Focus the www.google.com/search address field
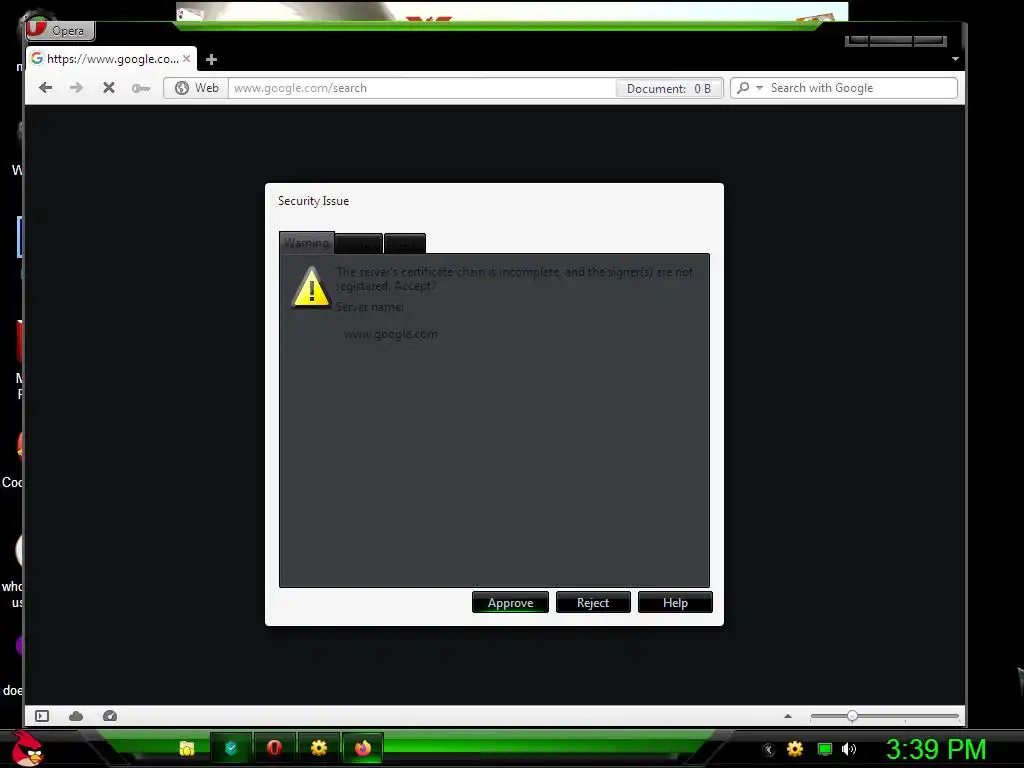 click(421, 88)
